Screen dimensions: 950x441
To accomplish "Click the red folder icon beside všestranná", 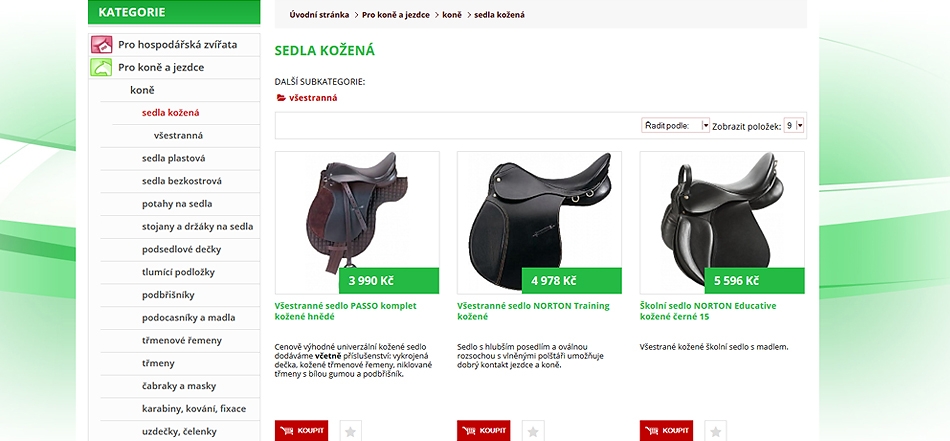I will click(281, 98).
